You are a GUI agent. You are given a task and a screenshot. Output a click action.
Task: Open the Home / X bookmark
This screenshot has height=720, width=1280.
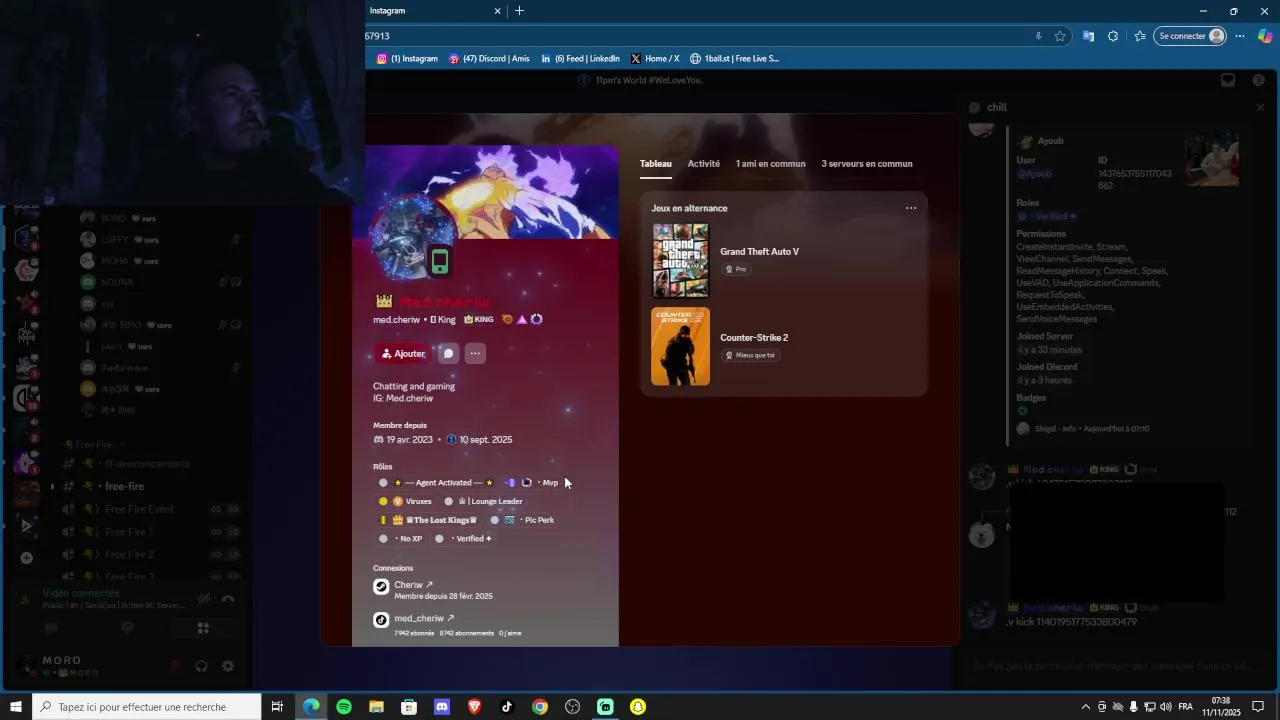(x=655, y=59)
